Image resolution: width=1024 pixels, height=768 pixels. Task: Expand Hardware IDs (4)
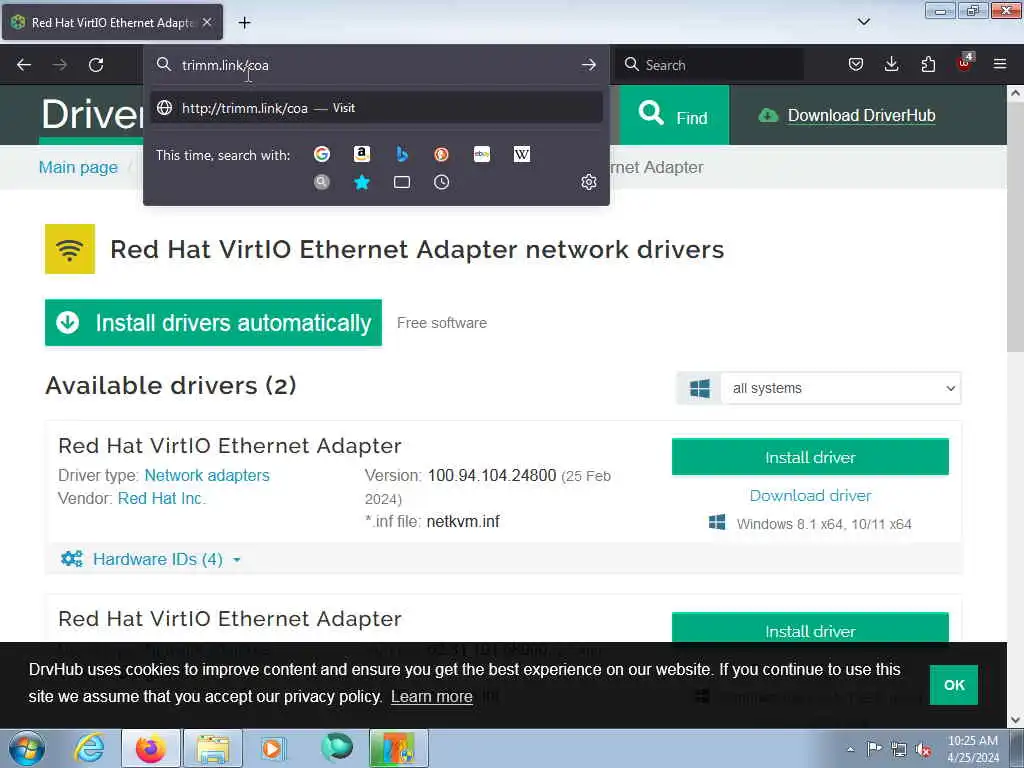pyautogui.click(x=151, y=559)
